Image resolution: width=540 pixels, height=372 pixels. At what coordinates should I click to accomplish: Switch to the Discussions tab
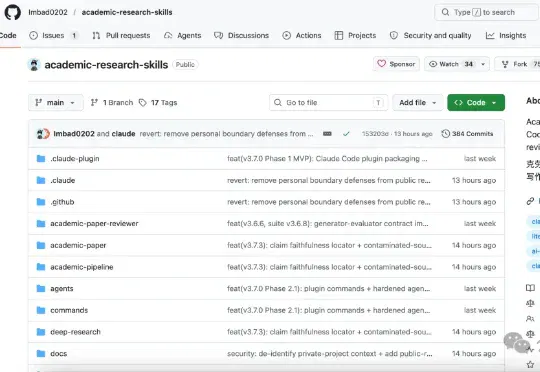tap(241, 35)
